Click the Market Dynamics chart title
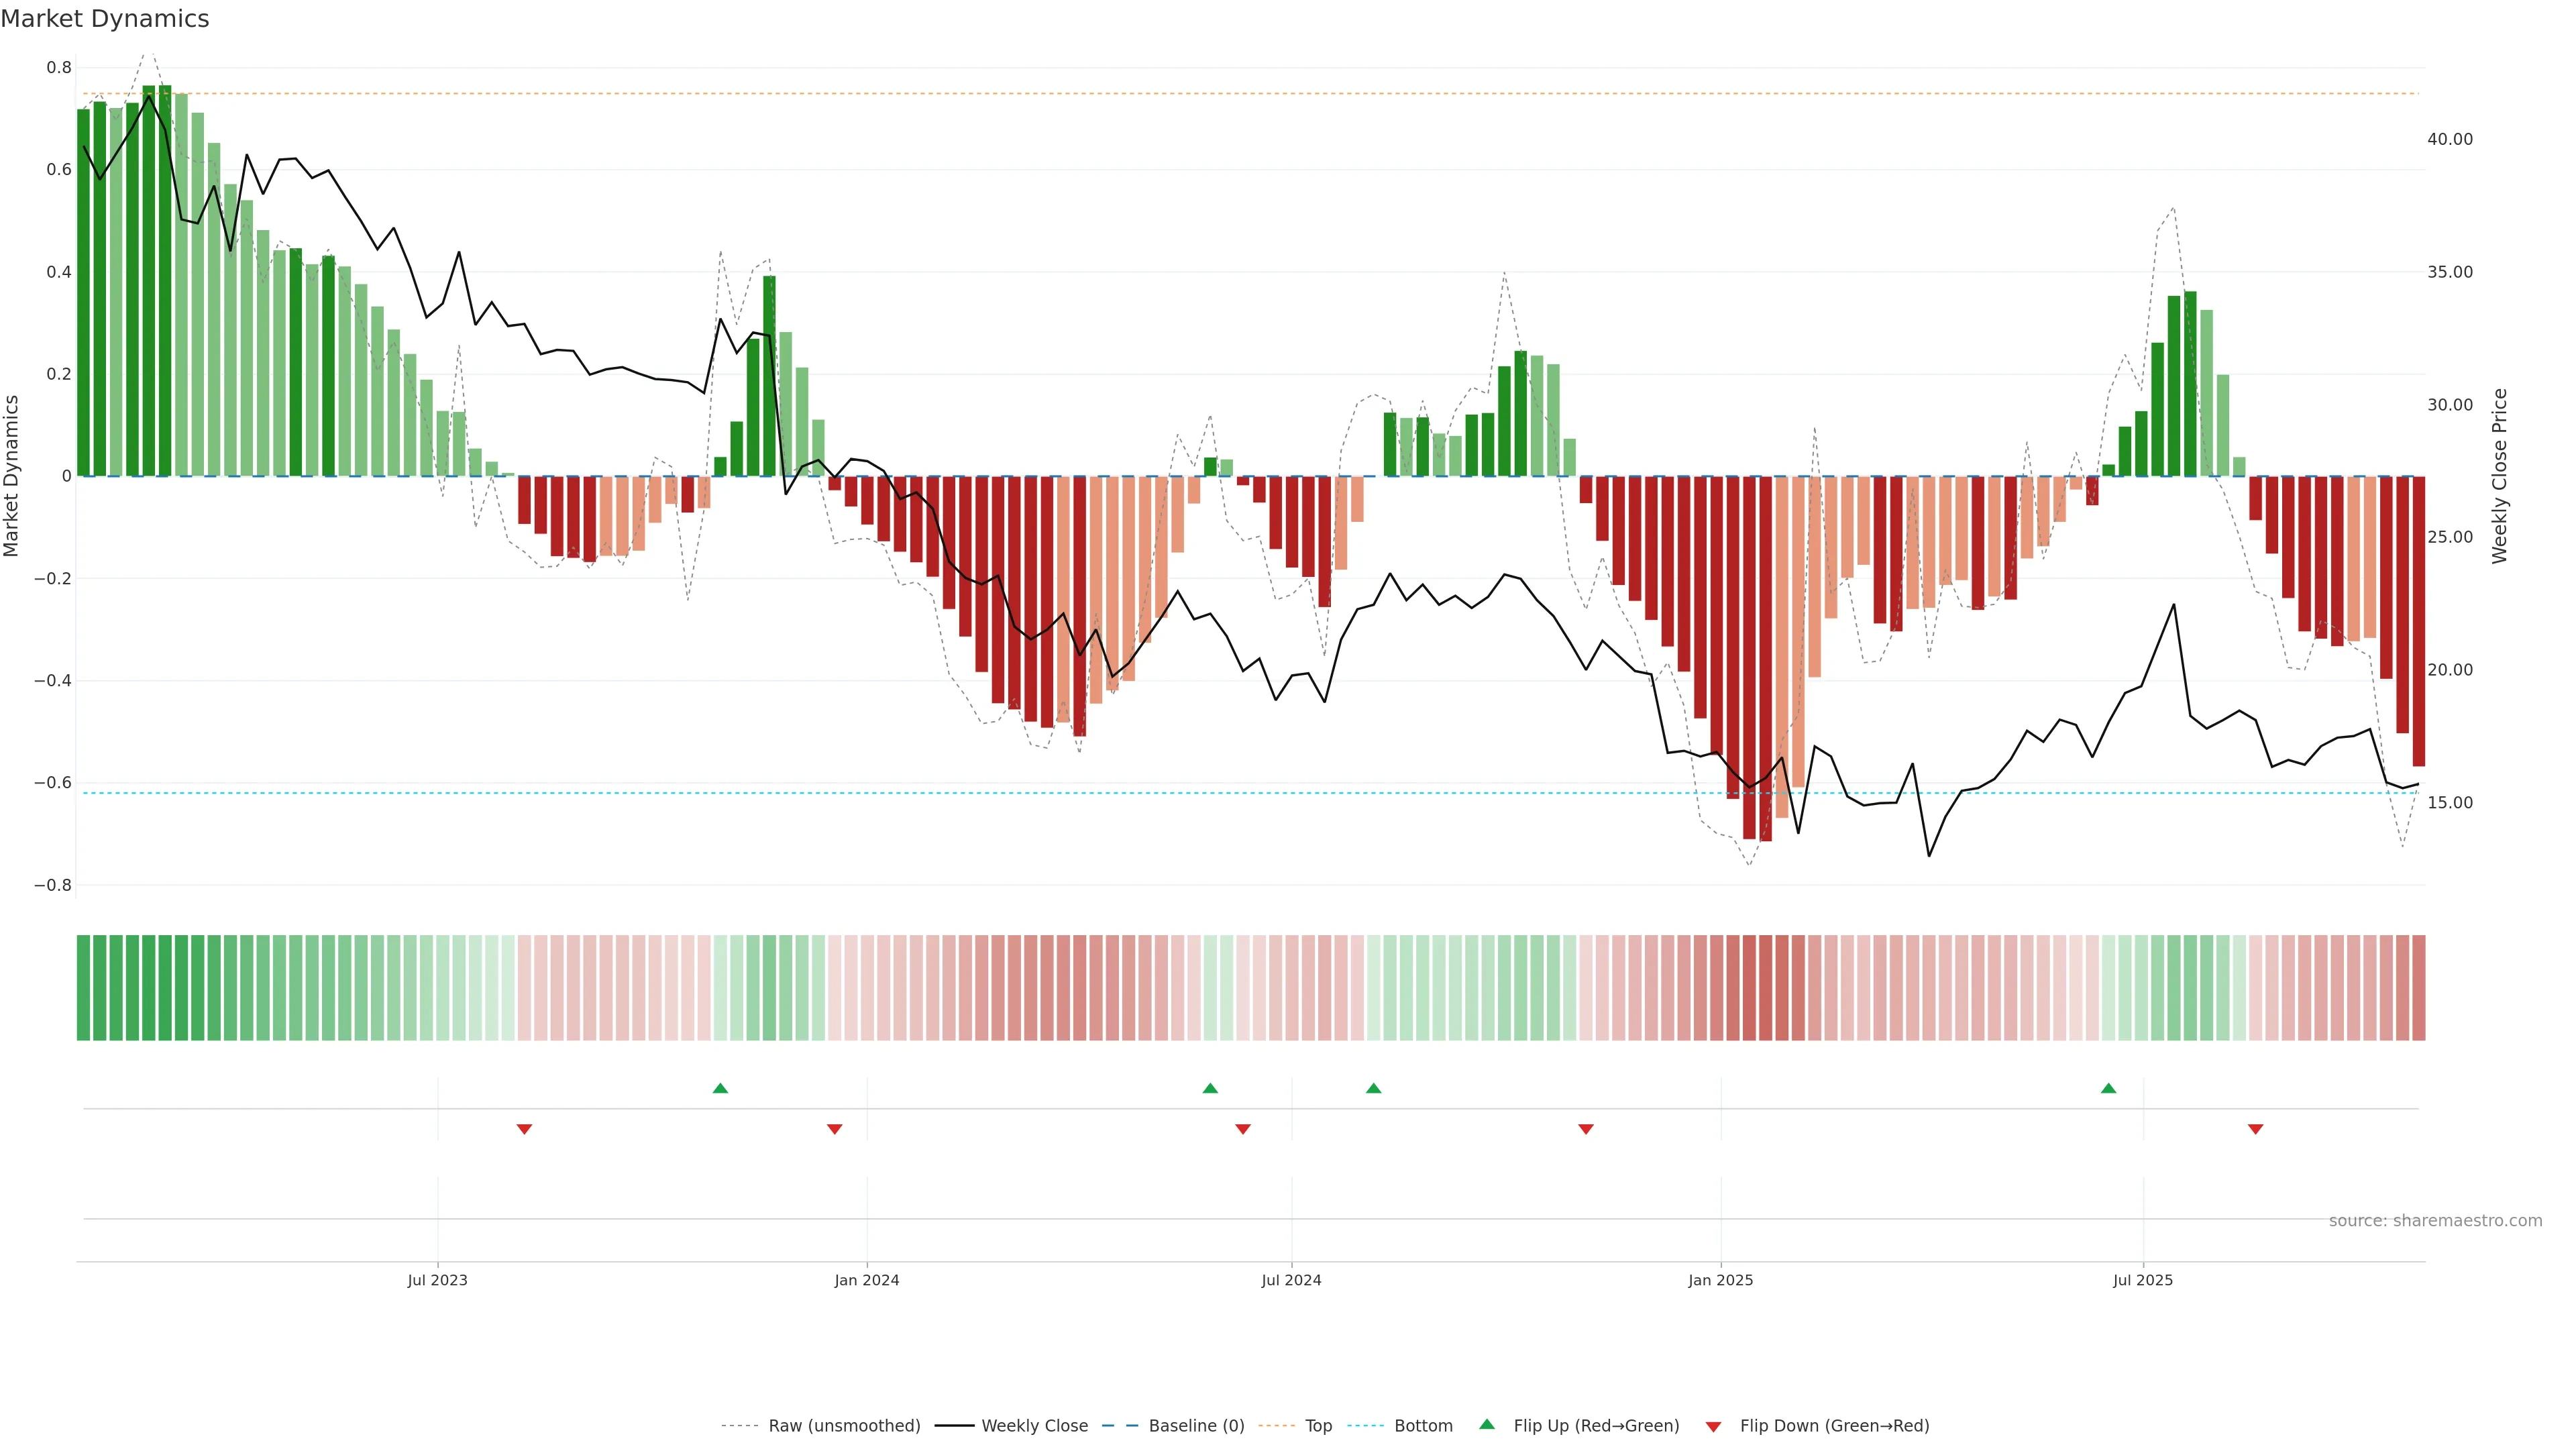2576x1449 pixels. (x=105, y=19)
